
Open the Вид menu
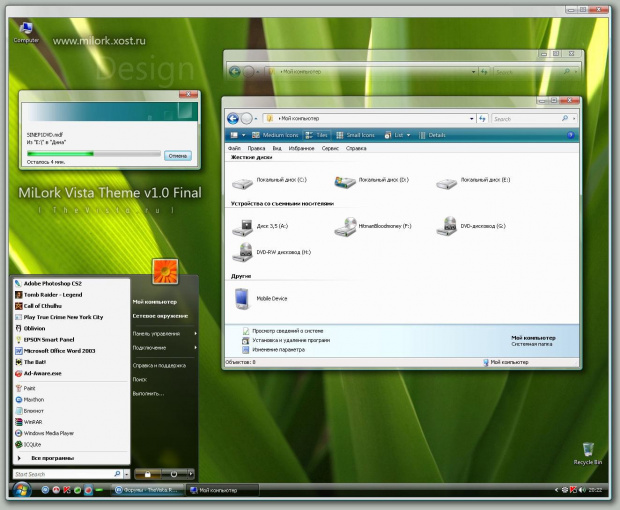click(x=277, y=148)
